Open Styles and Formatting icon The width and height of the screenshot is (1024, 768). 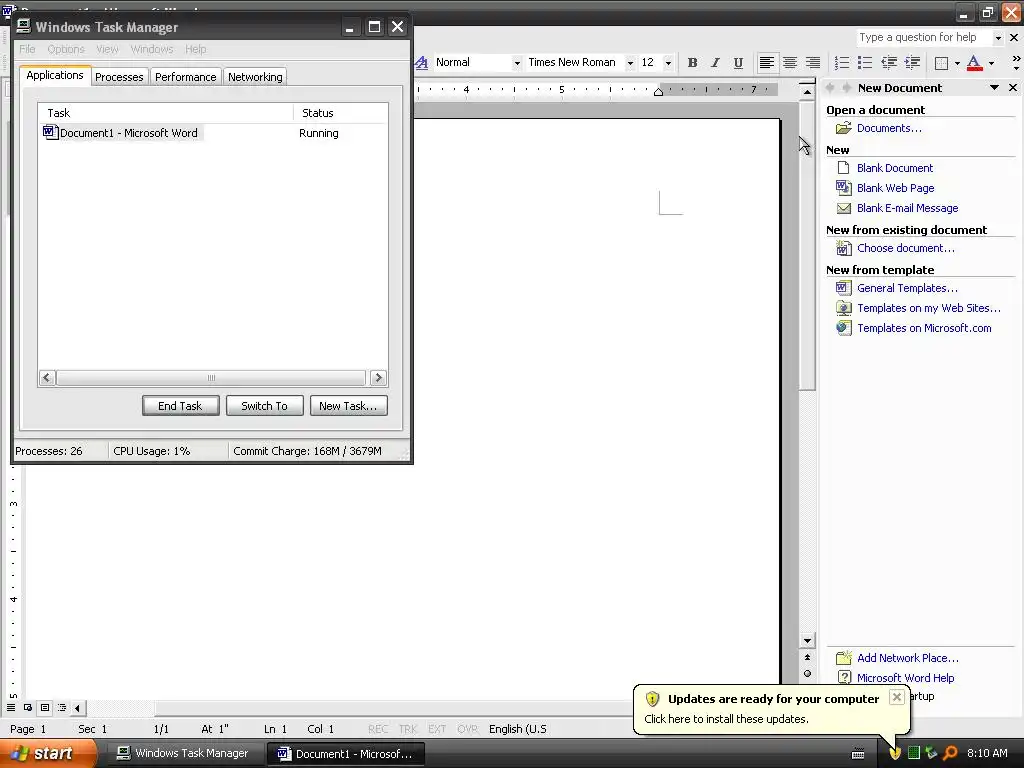point(422,63)
